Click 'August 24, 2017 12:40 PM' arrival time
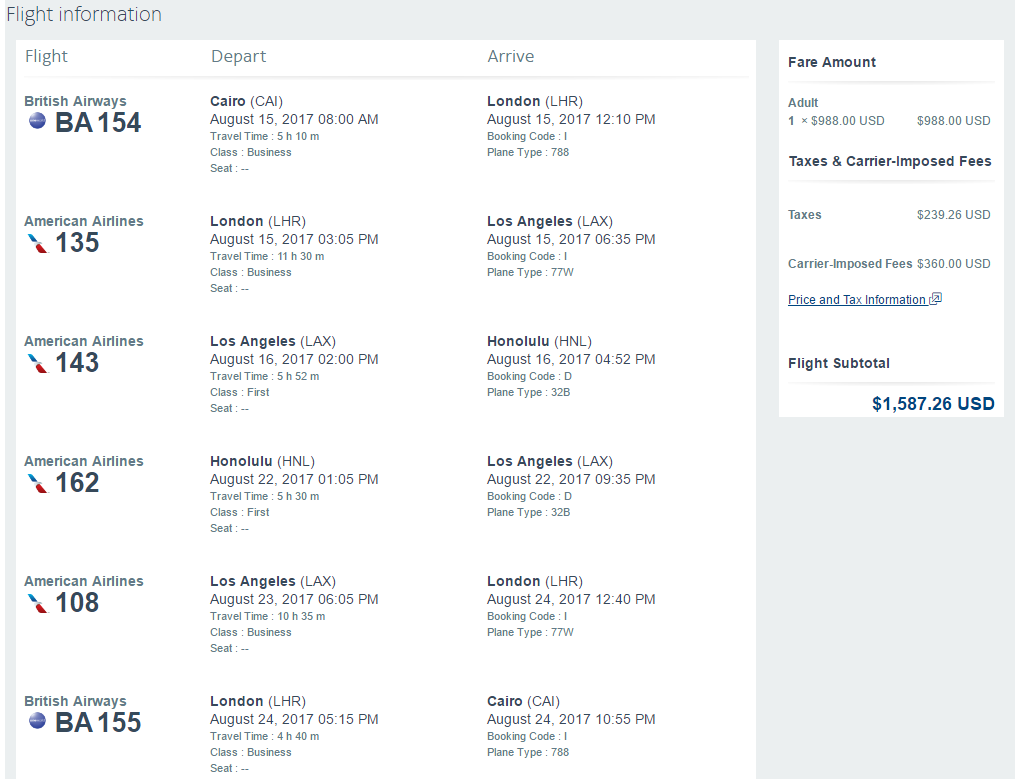1023x779 pixels. [x=571, y=600]
